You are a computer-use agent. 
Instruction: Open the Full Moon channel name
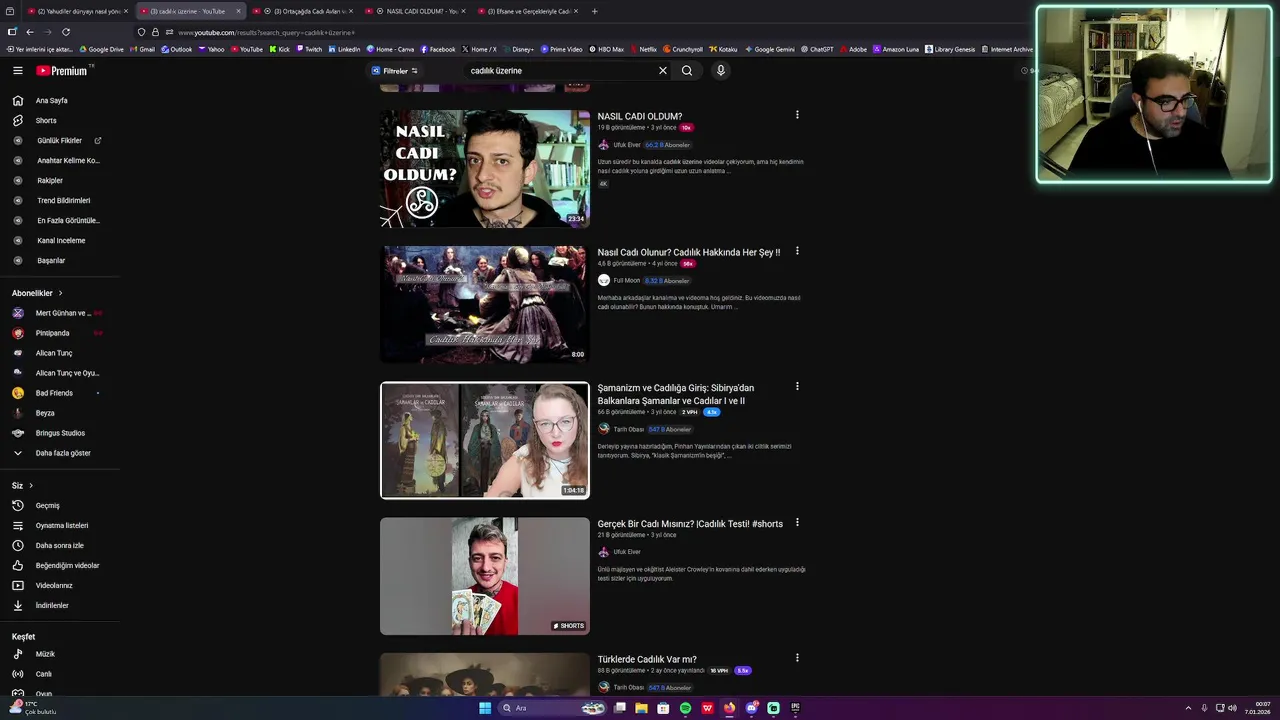626,281
